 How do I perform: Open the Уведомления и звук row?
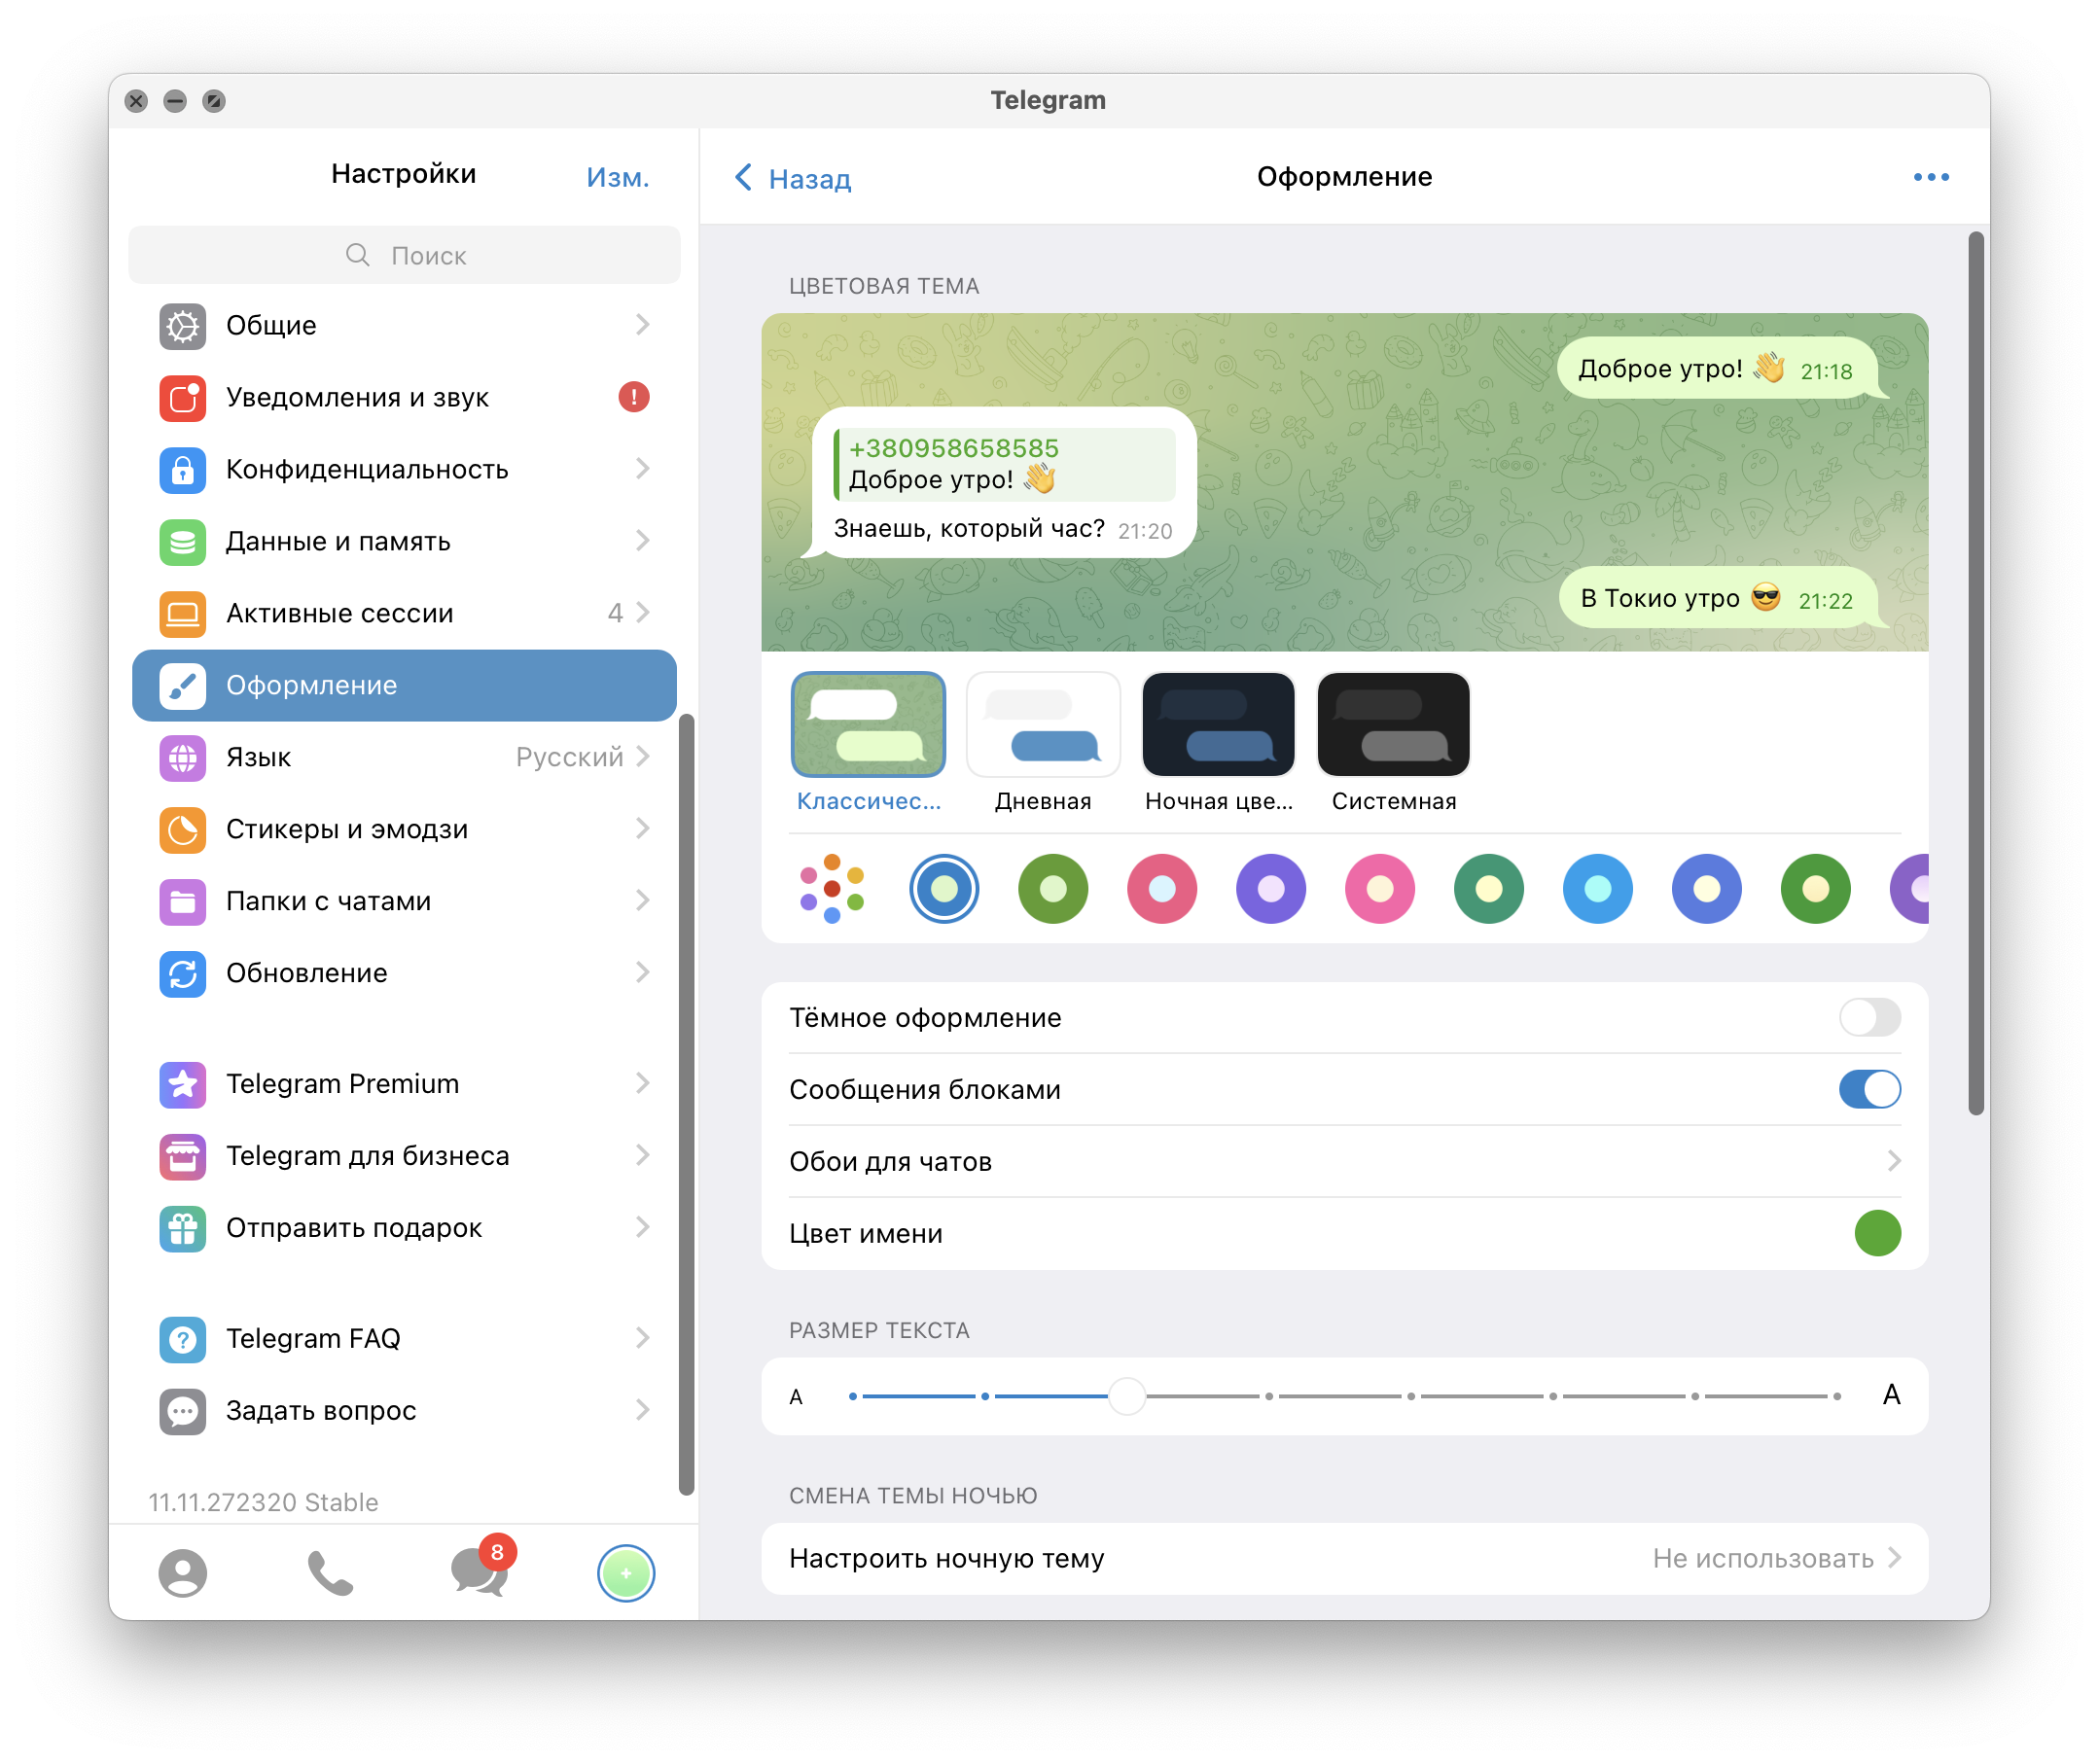[x=404, y=397]
